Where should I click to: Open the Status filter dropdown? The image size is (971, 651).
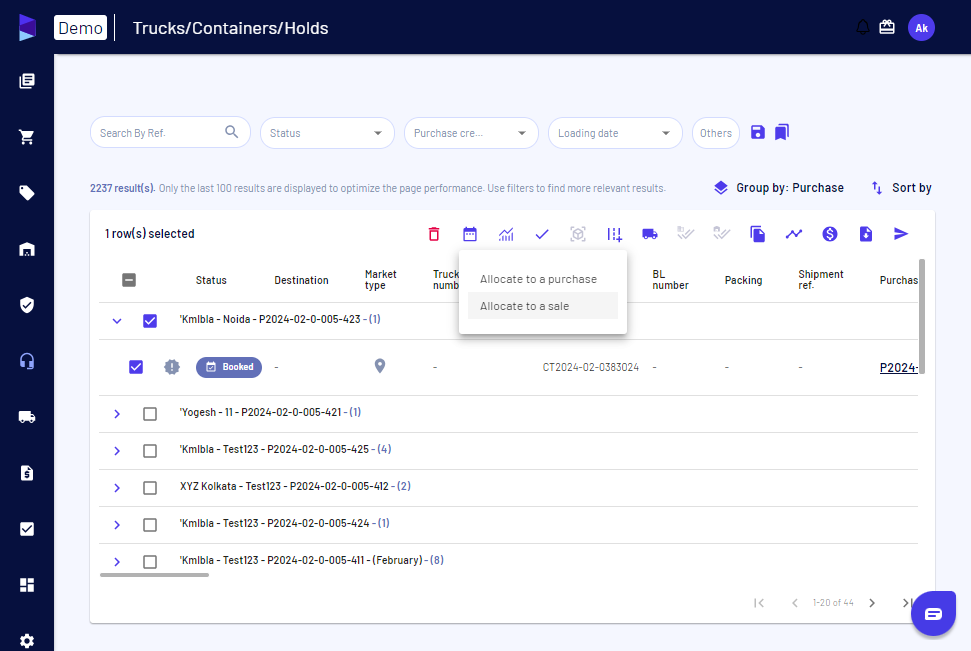[327, 133]
